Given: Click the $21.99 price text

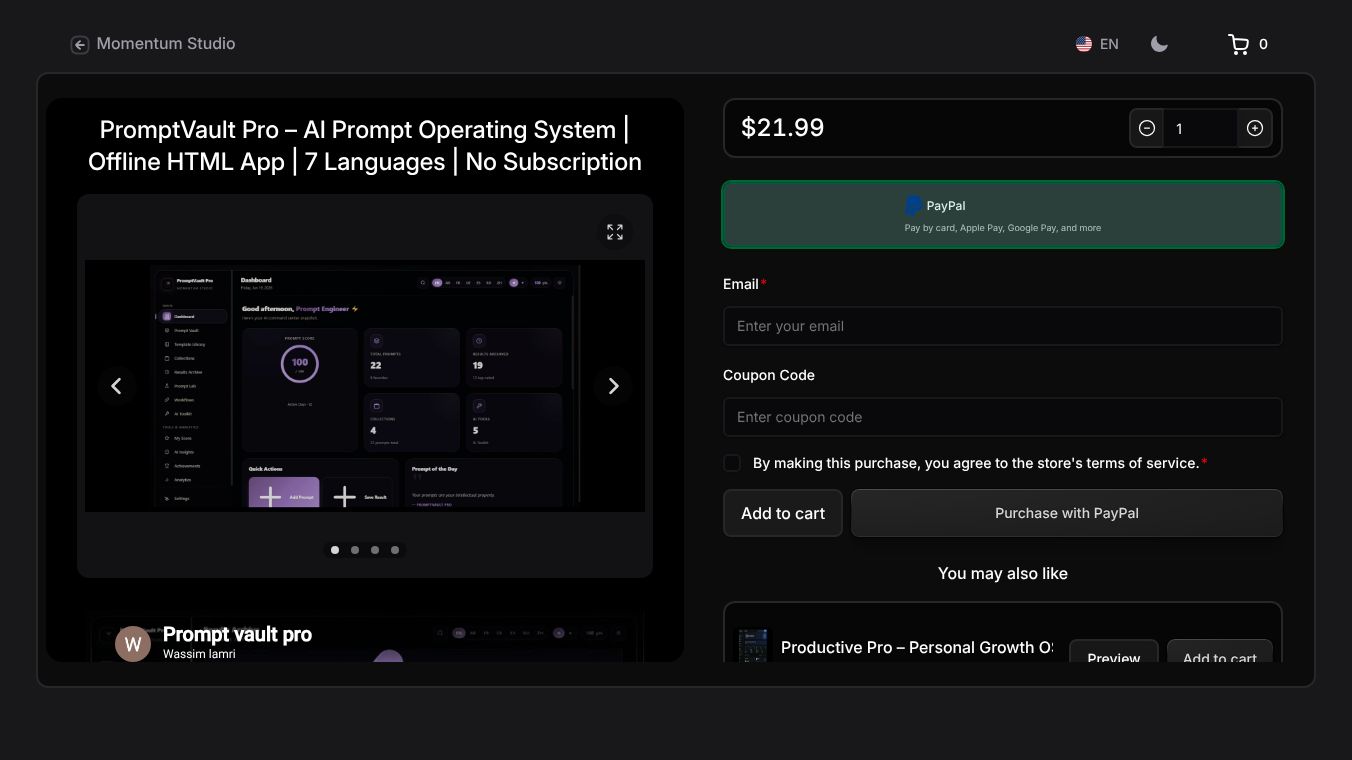Looking at the screenshot, I should tap(782, 127).
